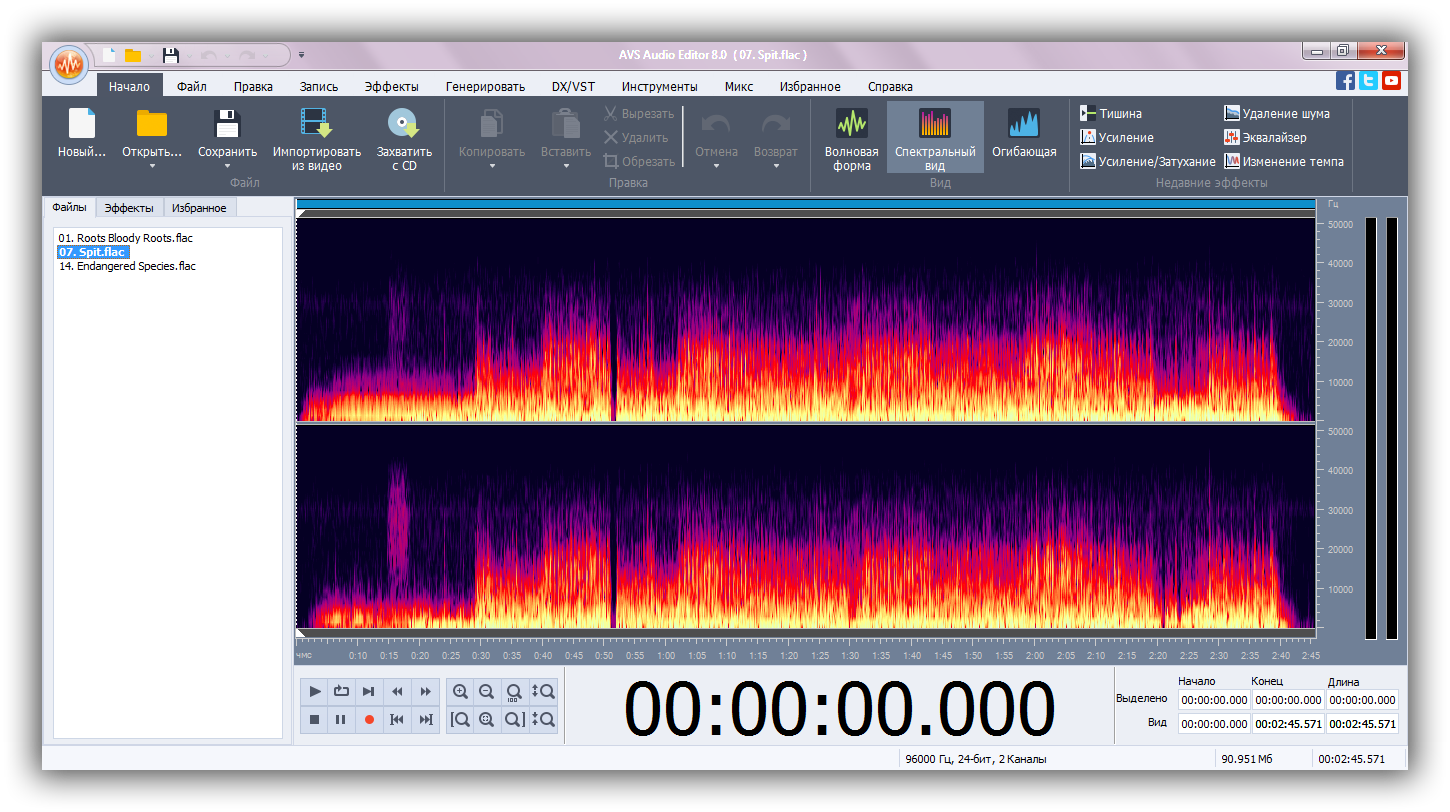The height and width of the screenshot is (812, 1450).
Task: Open the Эффекты ribbon tab
Action: (x=391, y=87)
